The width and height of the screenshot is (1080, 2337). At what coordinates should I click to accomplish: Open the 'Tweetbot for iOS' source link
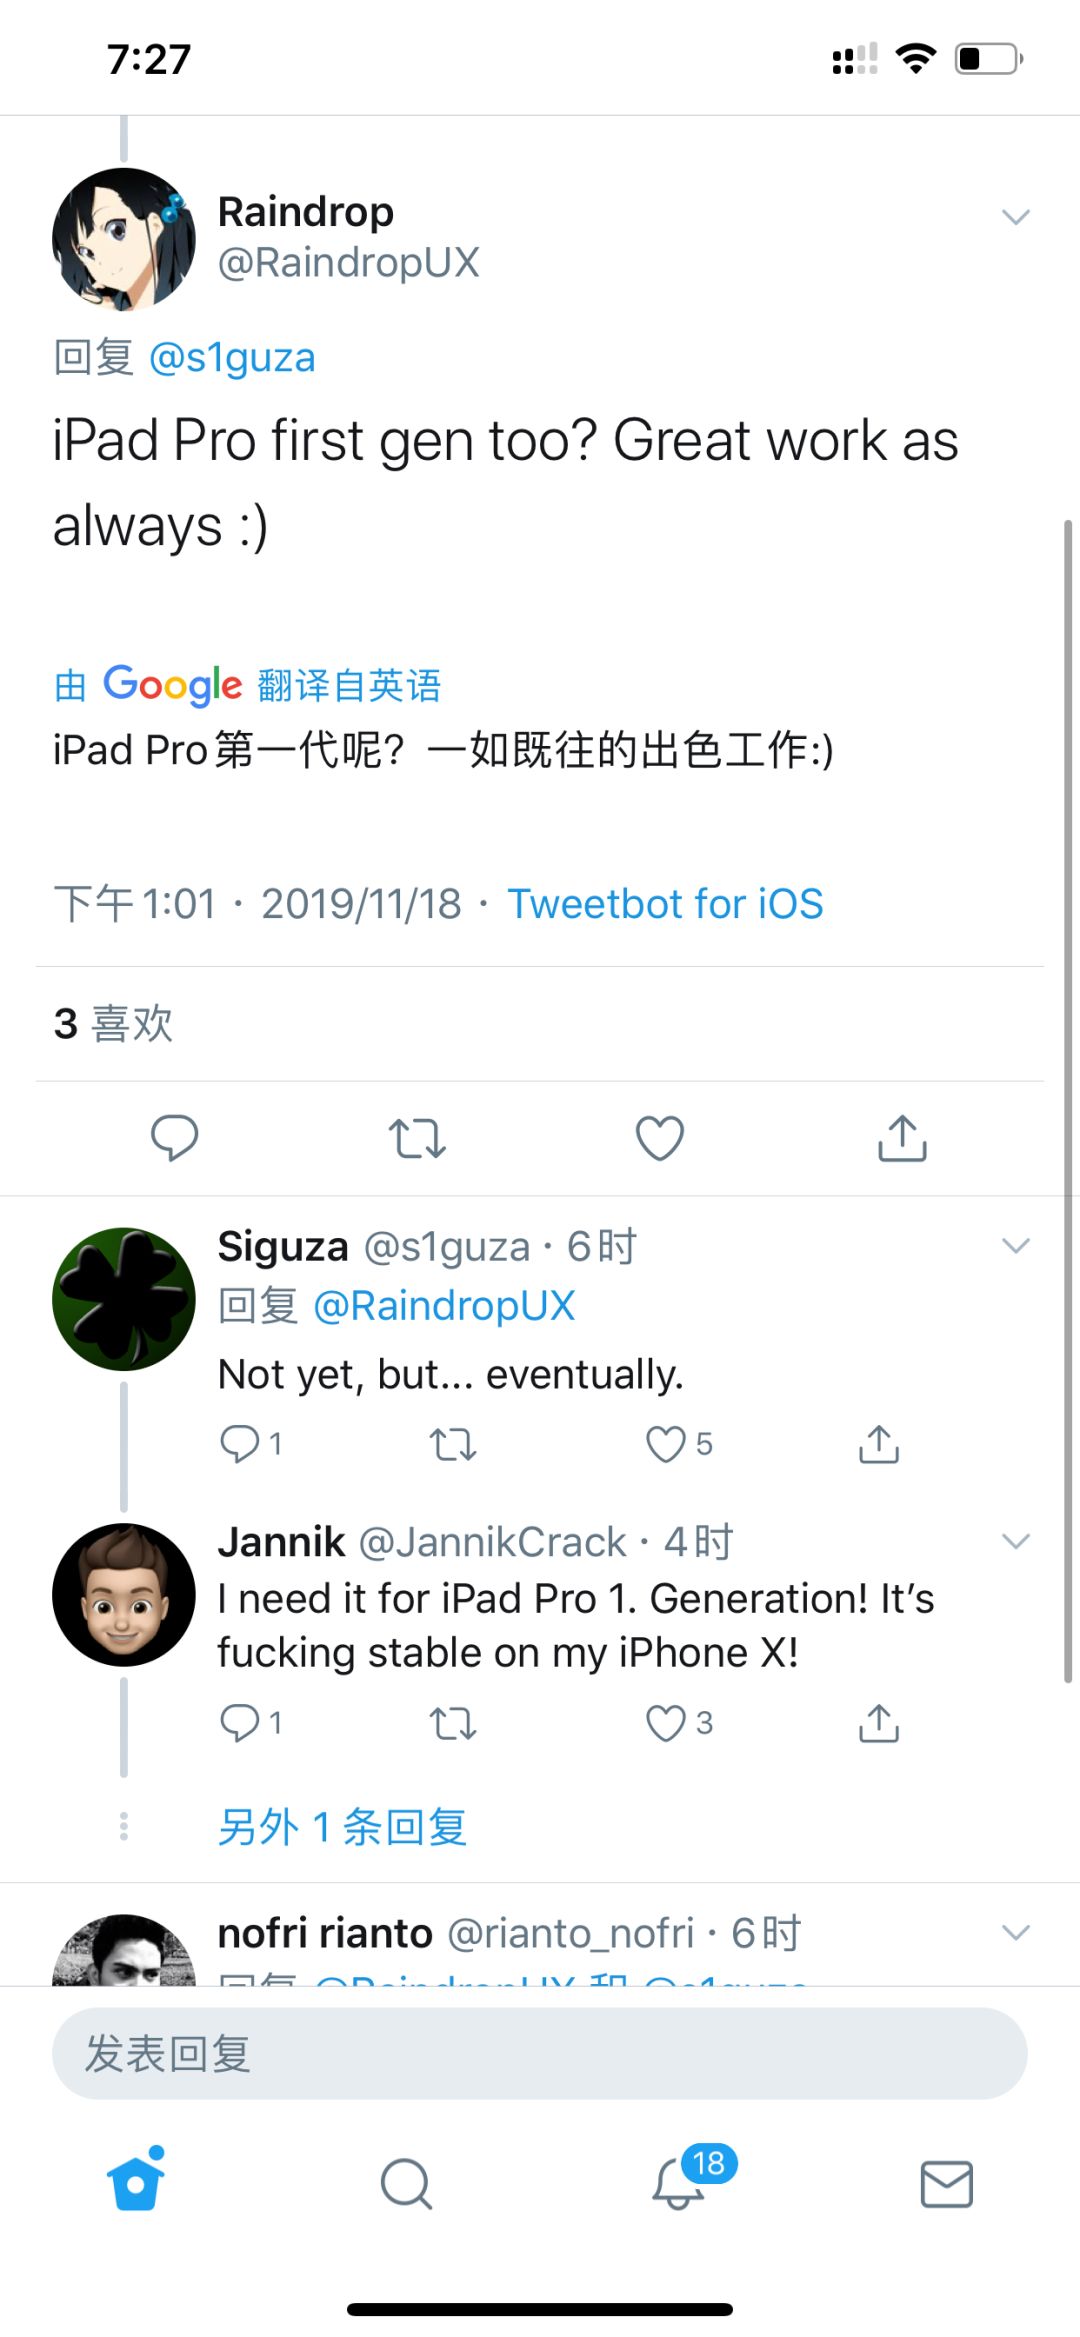666,903
